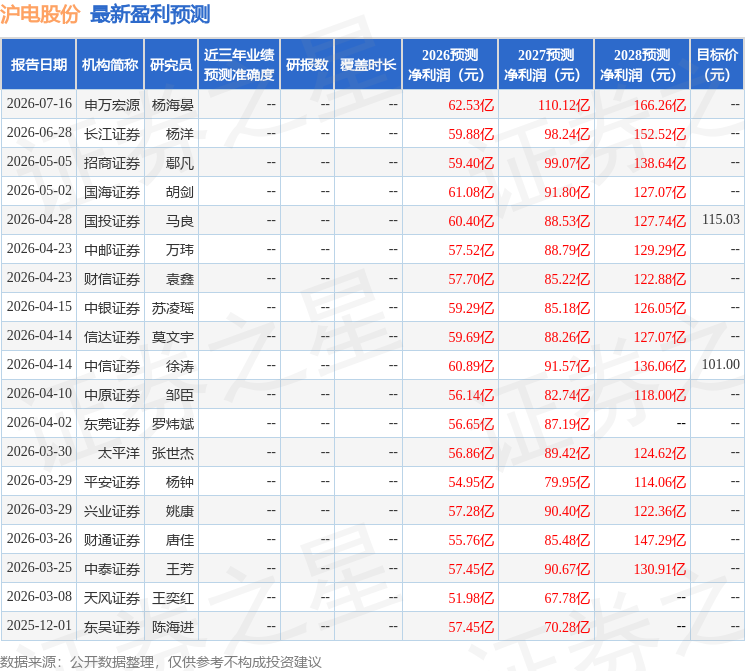Select the 中信证券 institution cell
This screenshot has width=745, height=671.
(x=112, y=366)
